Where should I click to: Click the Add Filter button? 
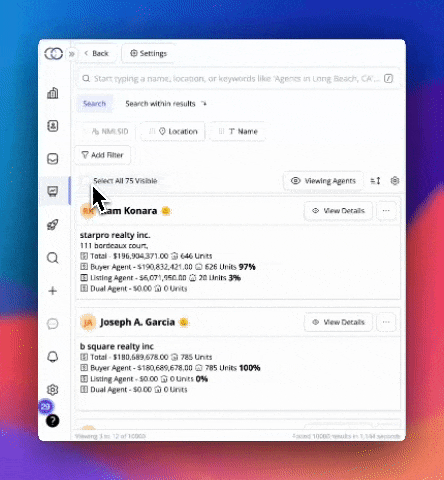pyautogui.click(x=102, y=155)
